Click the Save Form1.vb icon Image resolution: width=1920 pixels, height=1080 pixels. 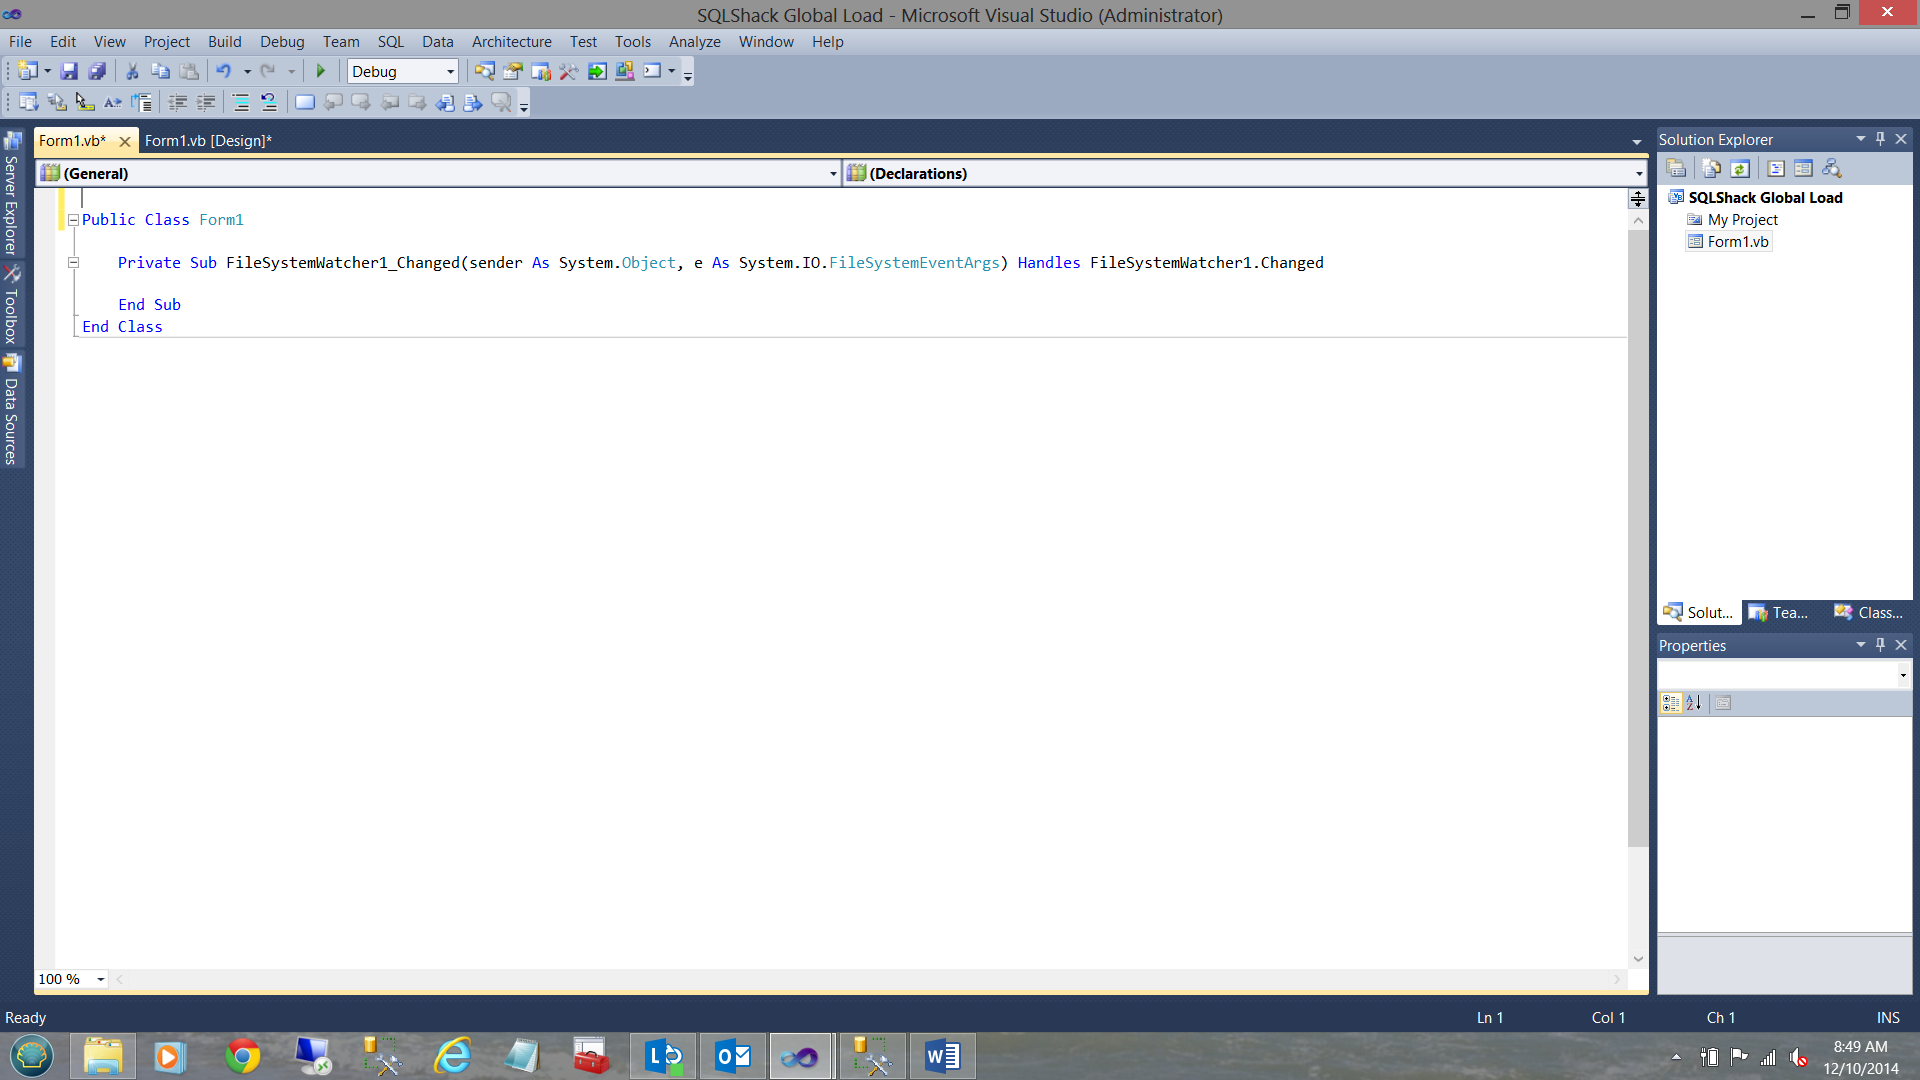click(69, 71)
